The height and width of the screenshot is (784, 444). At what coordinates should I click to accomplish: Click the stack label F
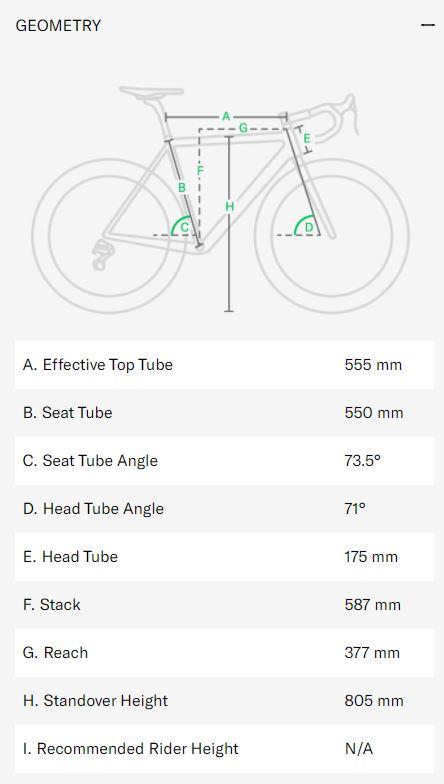pyautogui.click(x=200, y=170)
